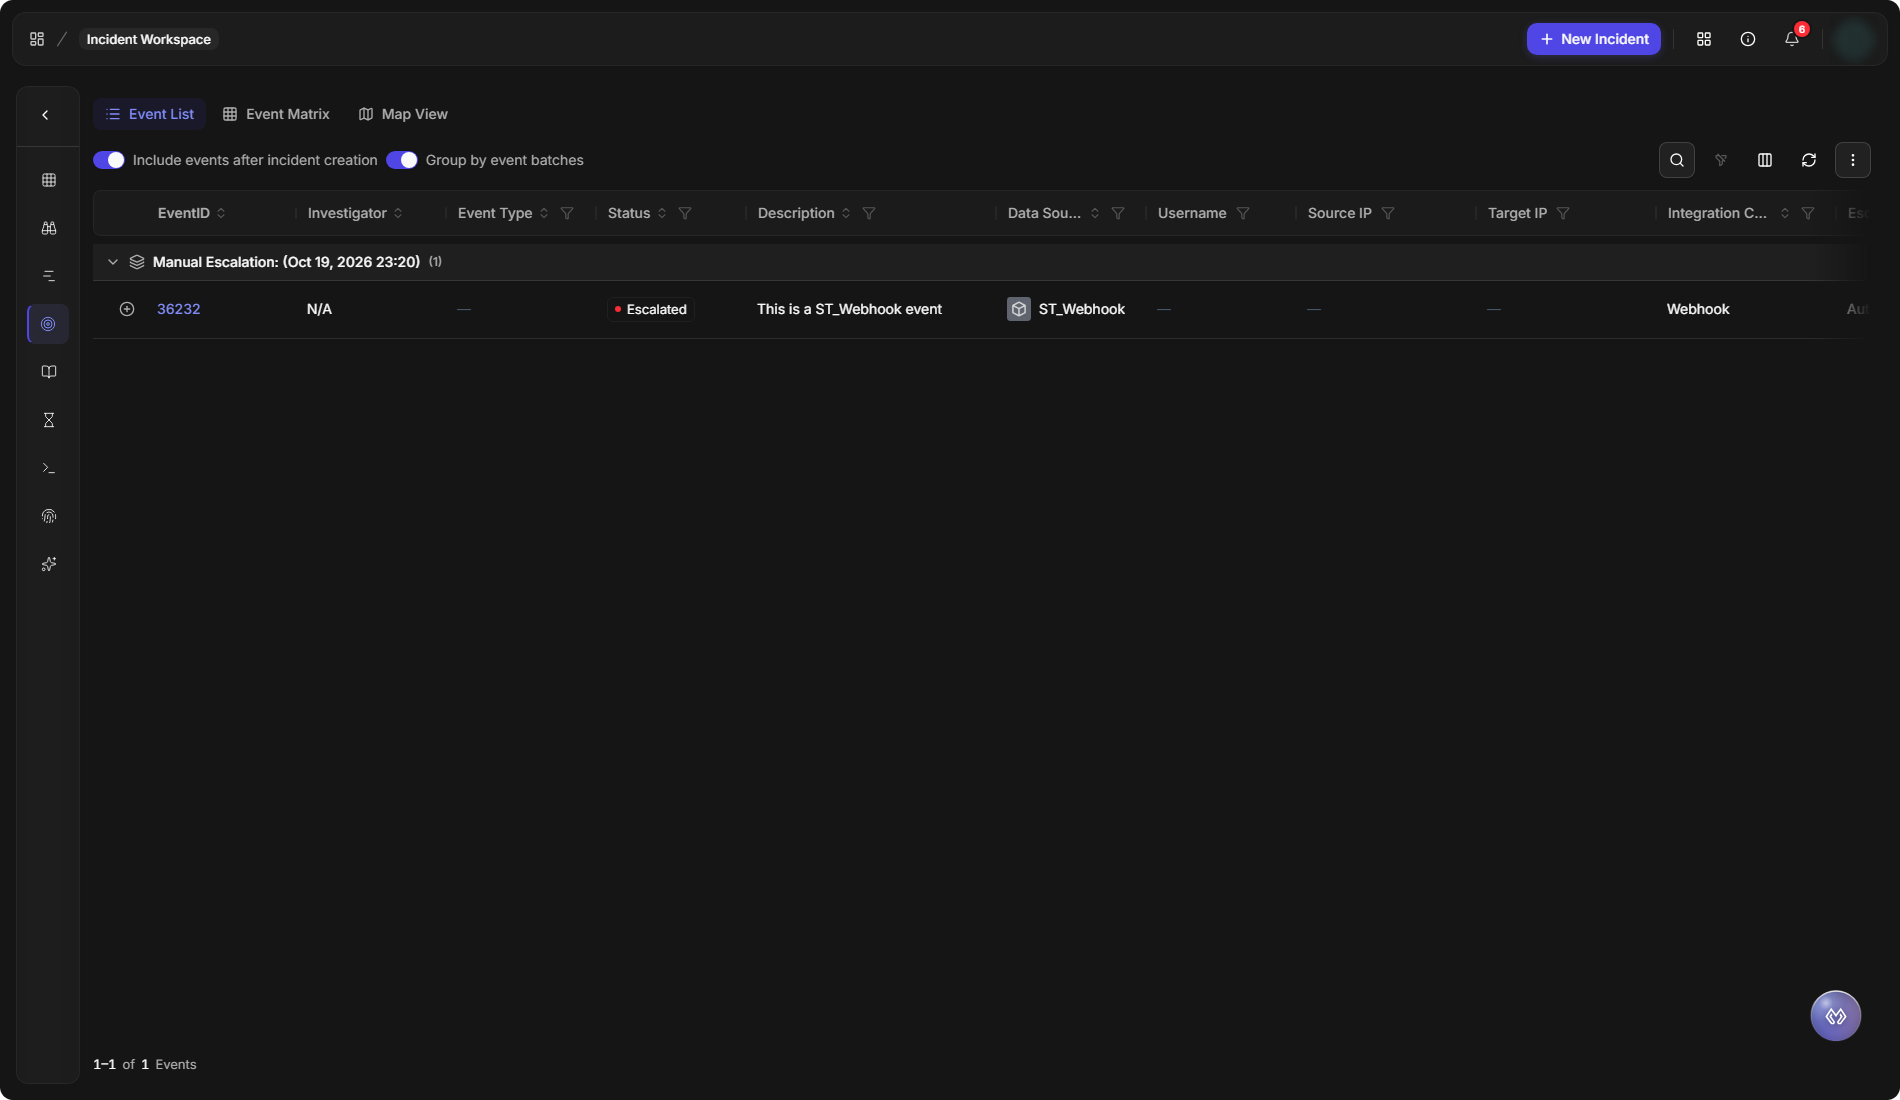The width and height of the screenshot is (1900, 1100).
Task: Expand event 36232 row with plus icon
Action: (127, 309)
